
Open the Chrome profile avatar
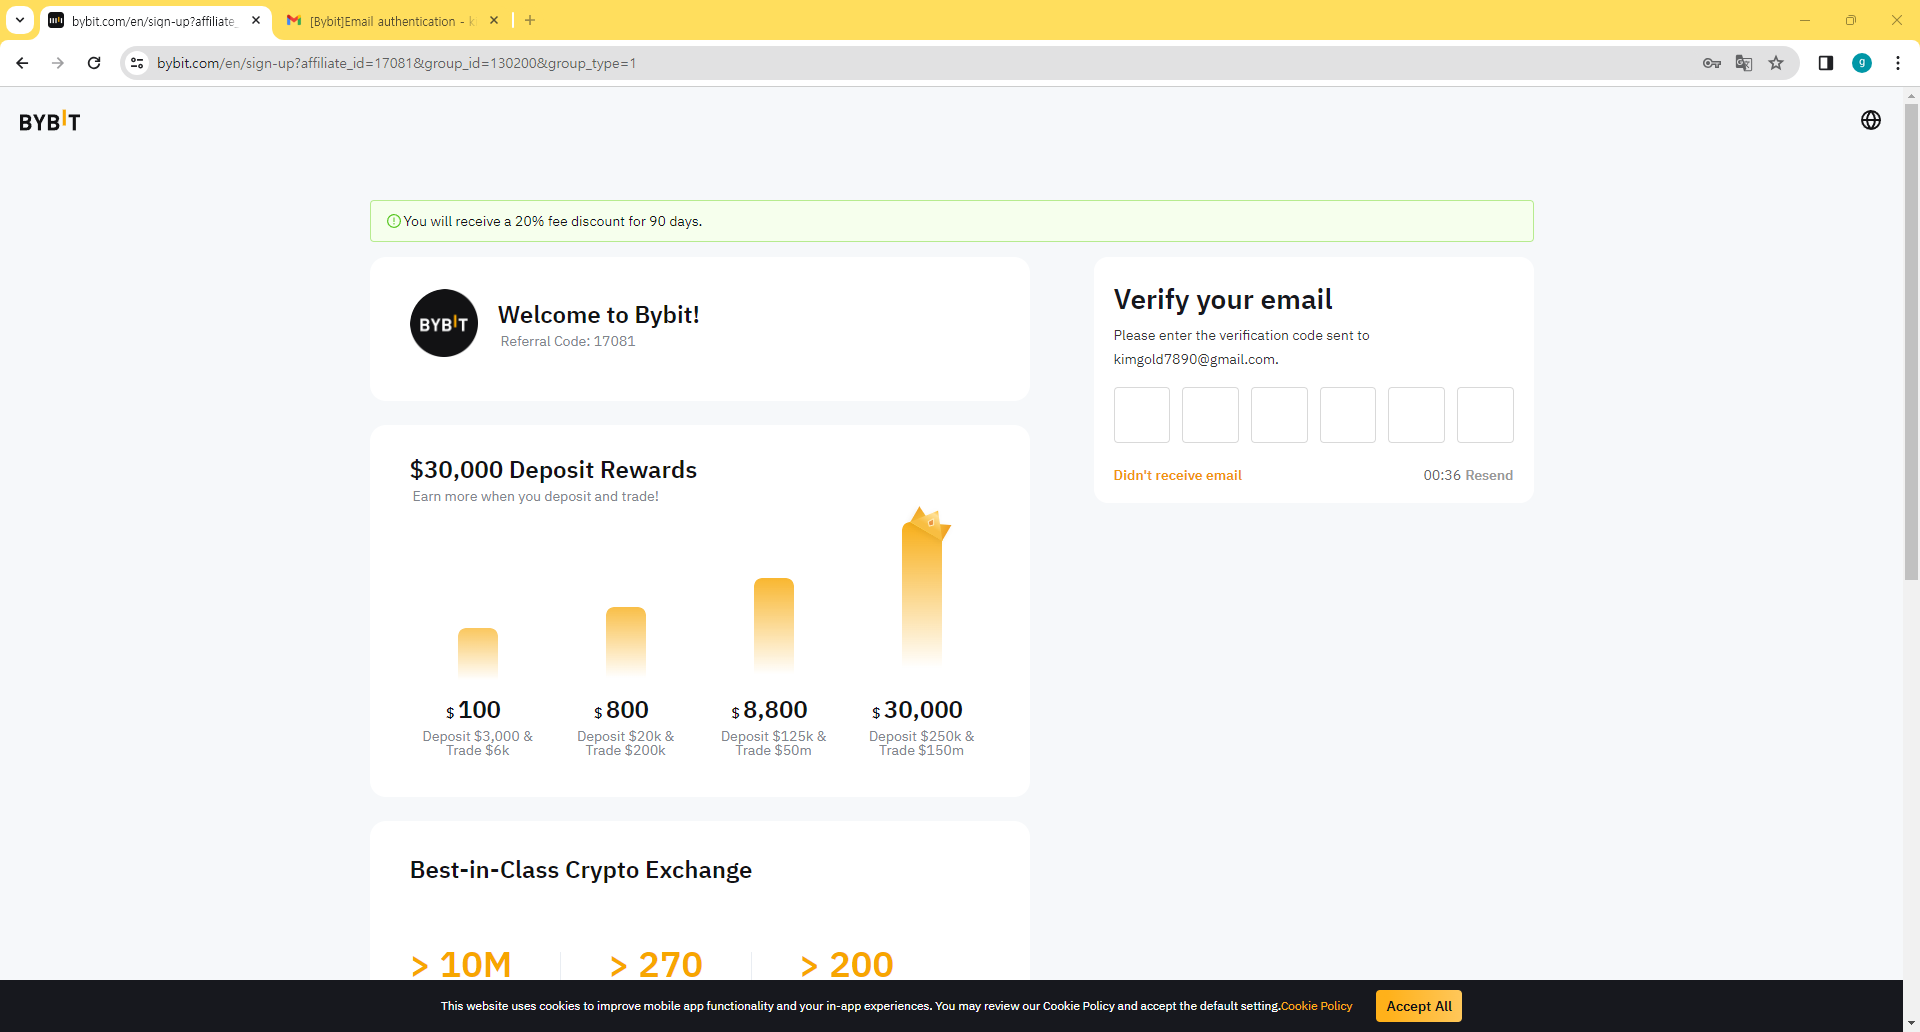1861,63
